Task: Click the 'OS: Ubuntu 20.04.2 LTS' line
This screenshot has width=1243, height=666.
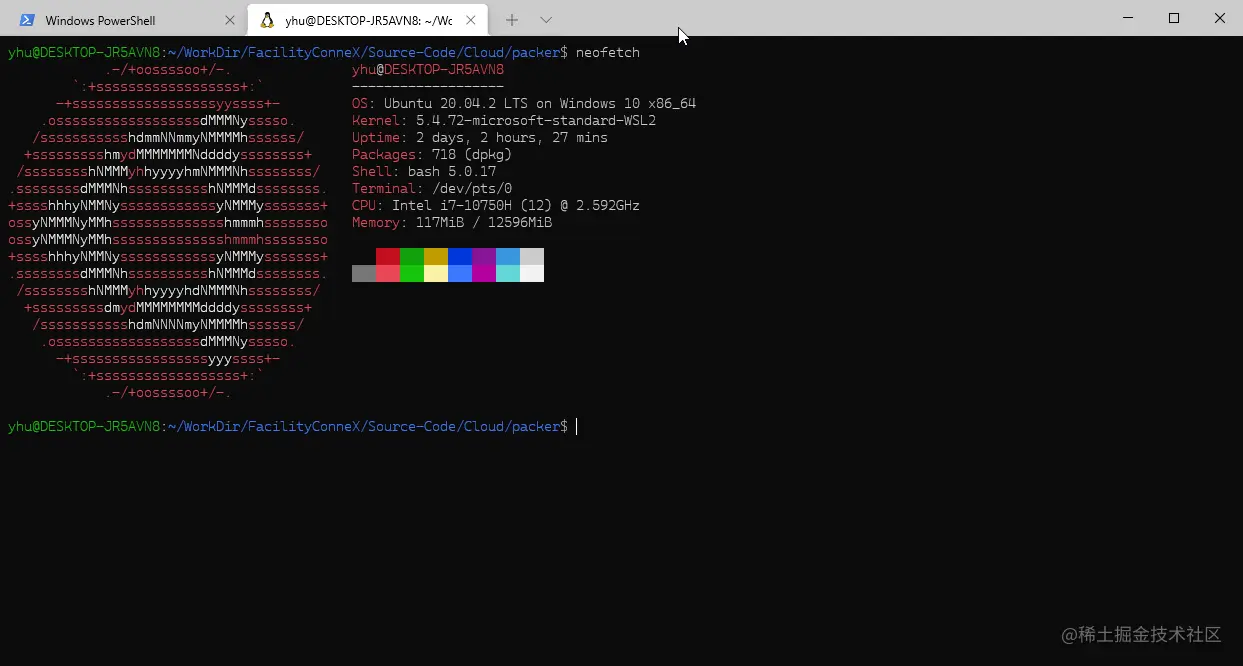Action: (x=524, y=104)
